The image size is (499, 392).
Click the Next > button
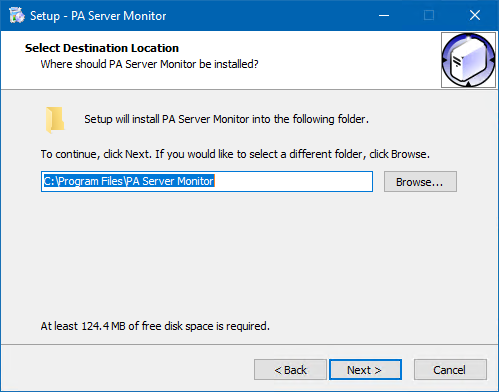(x=365, y=369)
